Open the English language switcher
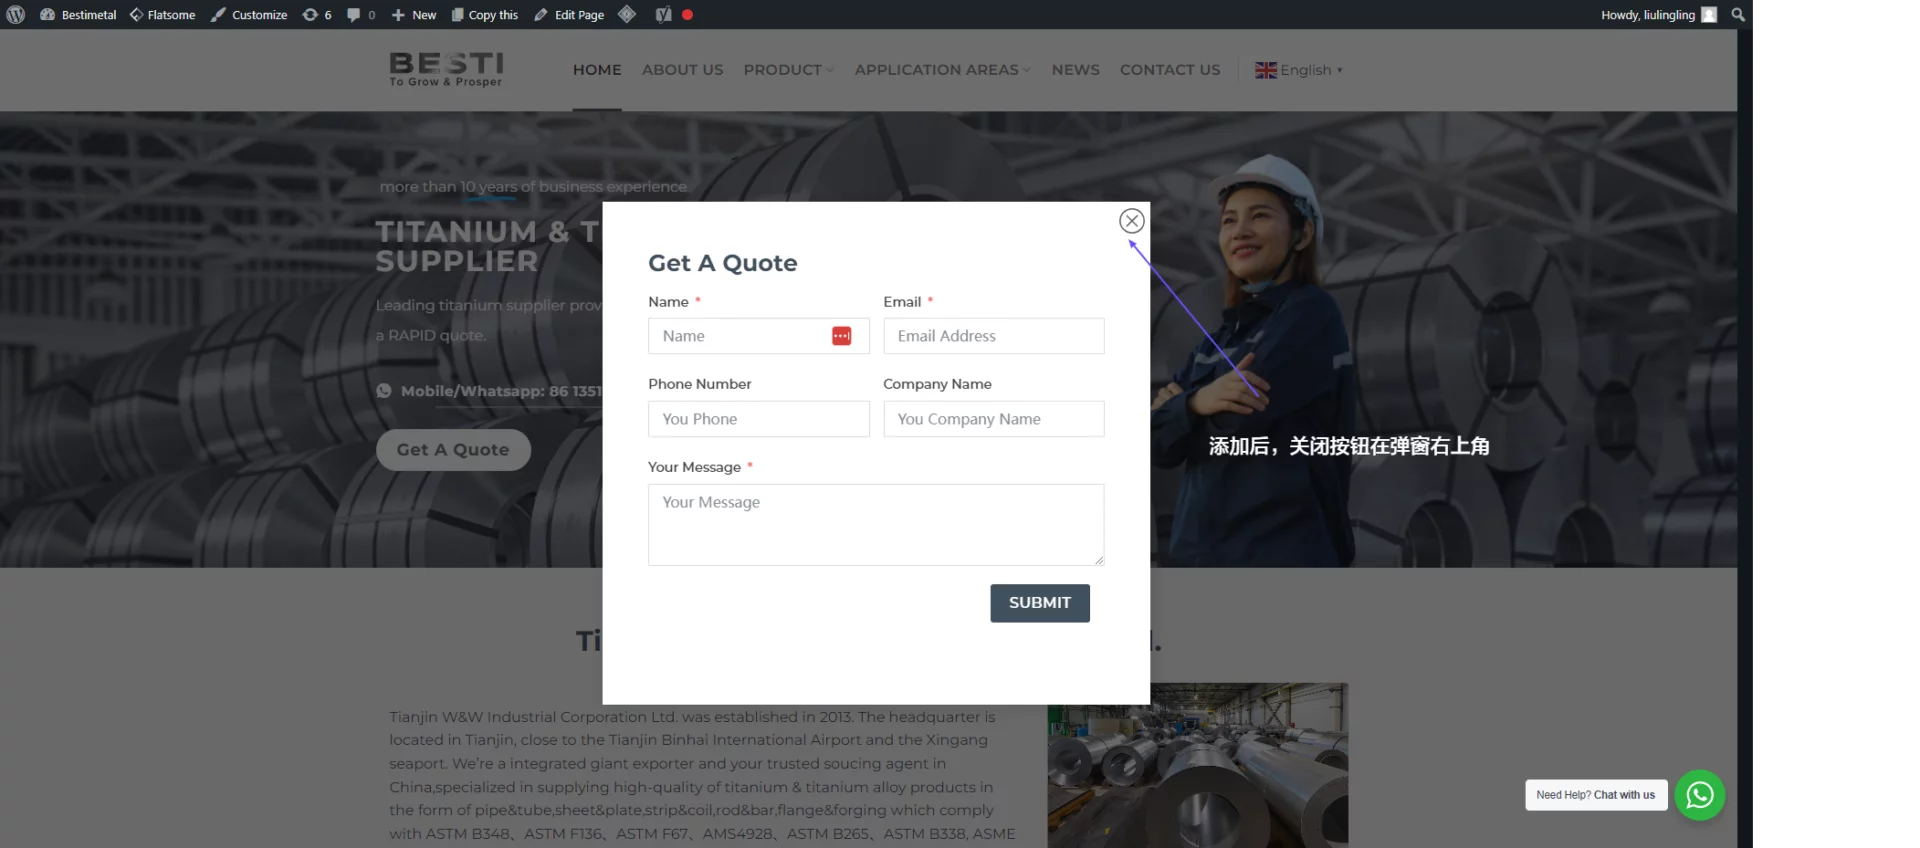Viewport: 1920px width, 848px height. point(1299,70)
